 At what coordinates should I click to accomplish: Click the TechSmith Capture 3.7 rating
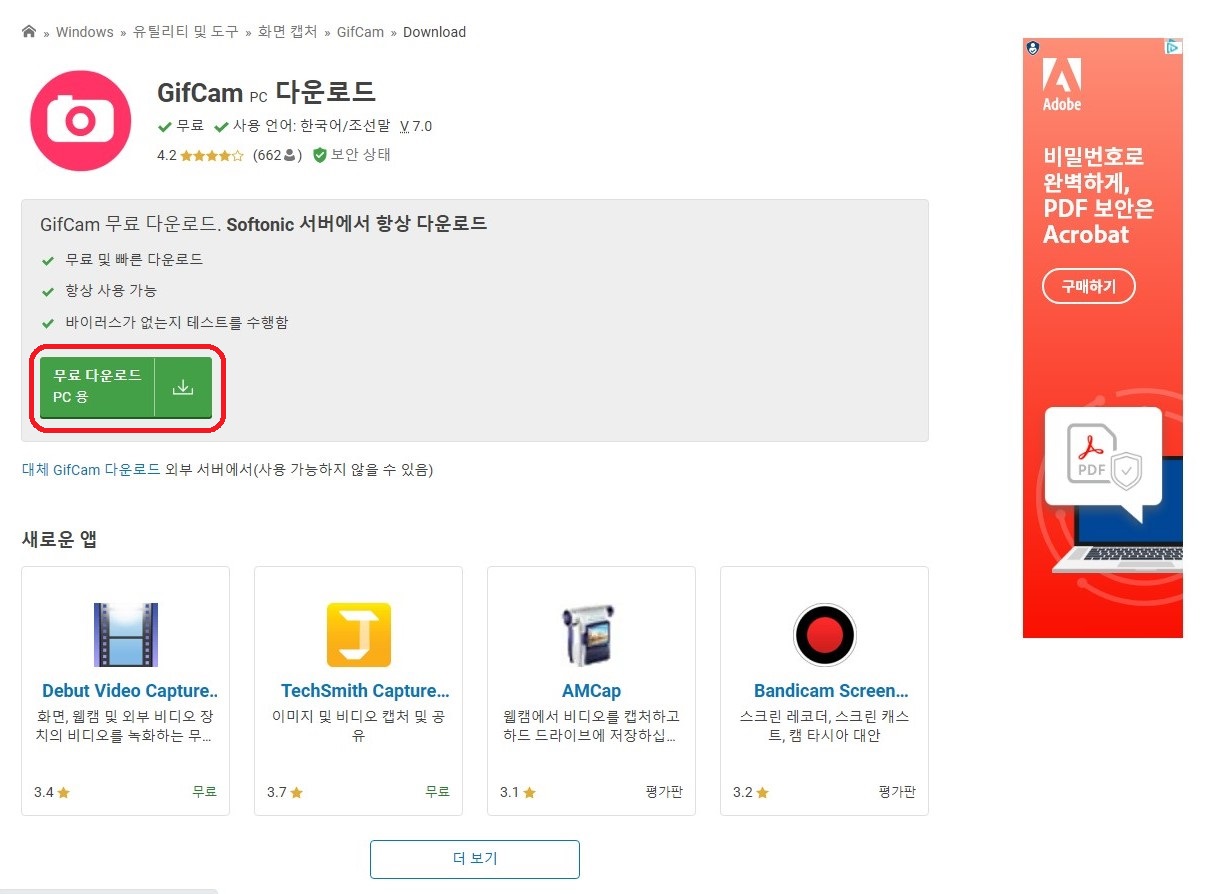coord(285,792)
